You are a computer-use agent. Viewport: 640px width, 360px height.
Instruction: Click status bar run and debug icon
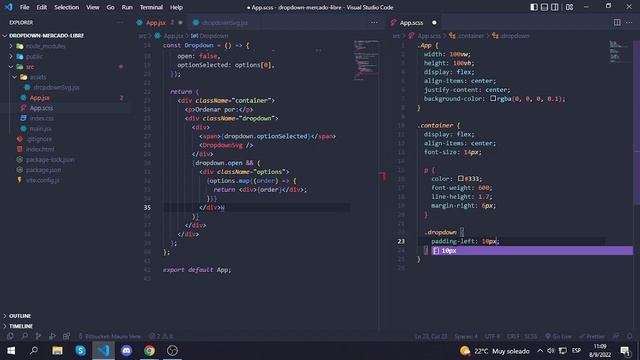[52, 336]
